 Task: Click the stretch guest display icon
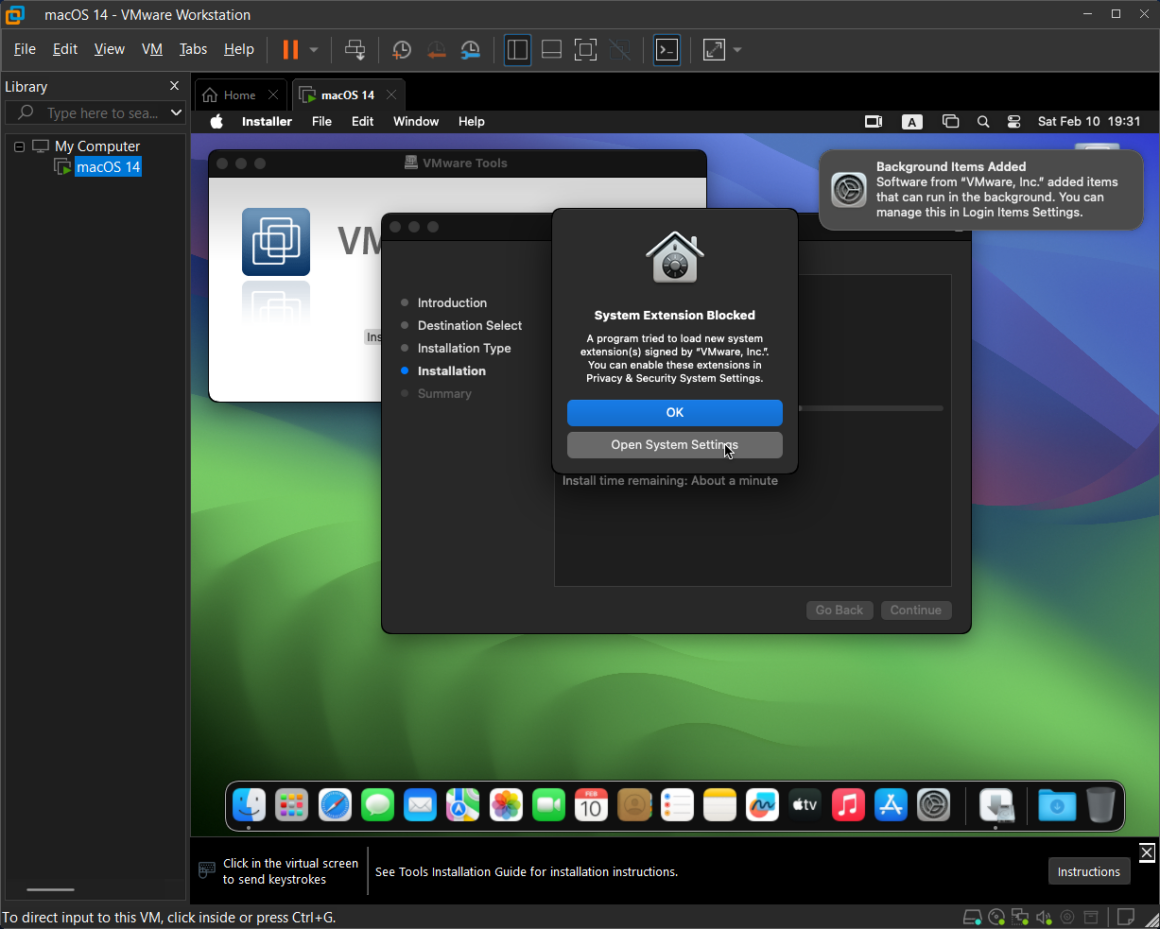(x=714, y=50)
